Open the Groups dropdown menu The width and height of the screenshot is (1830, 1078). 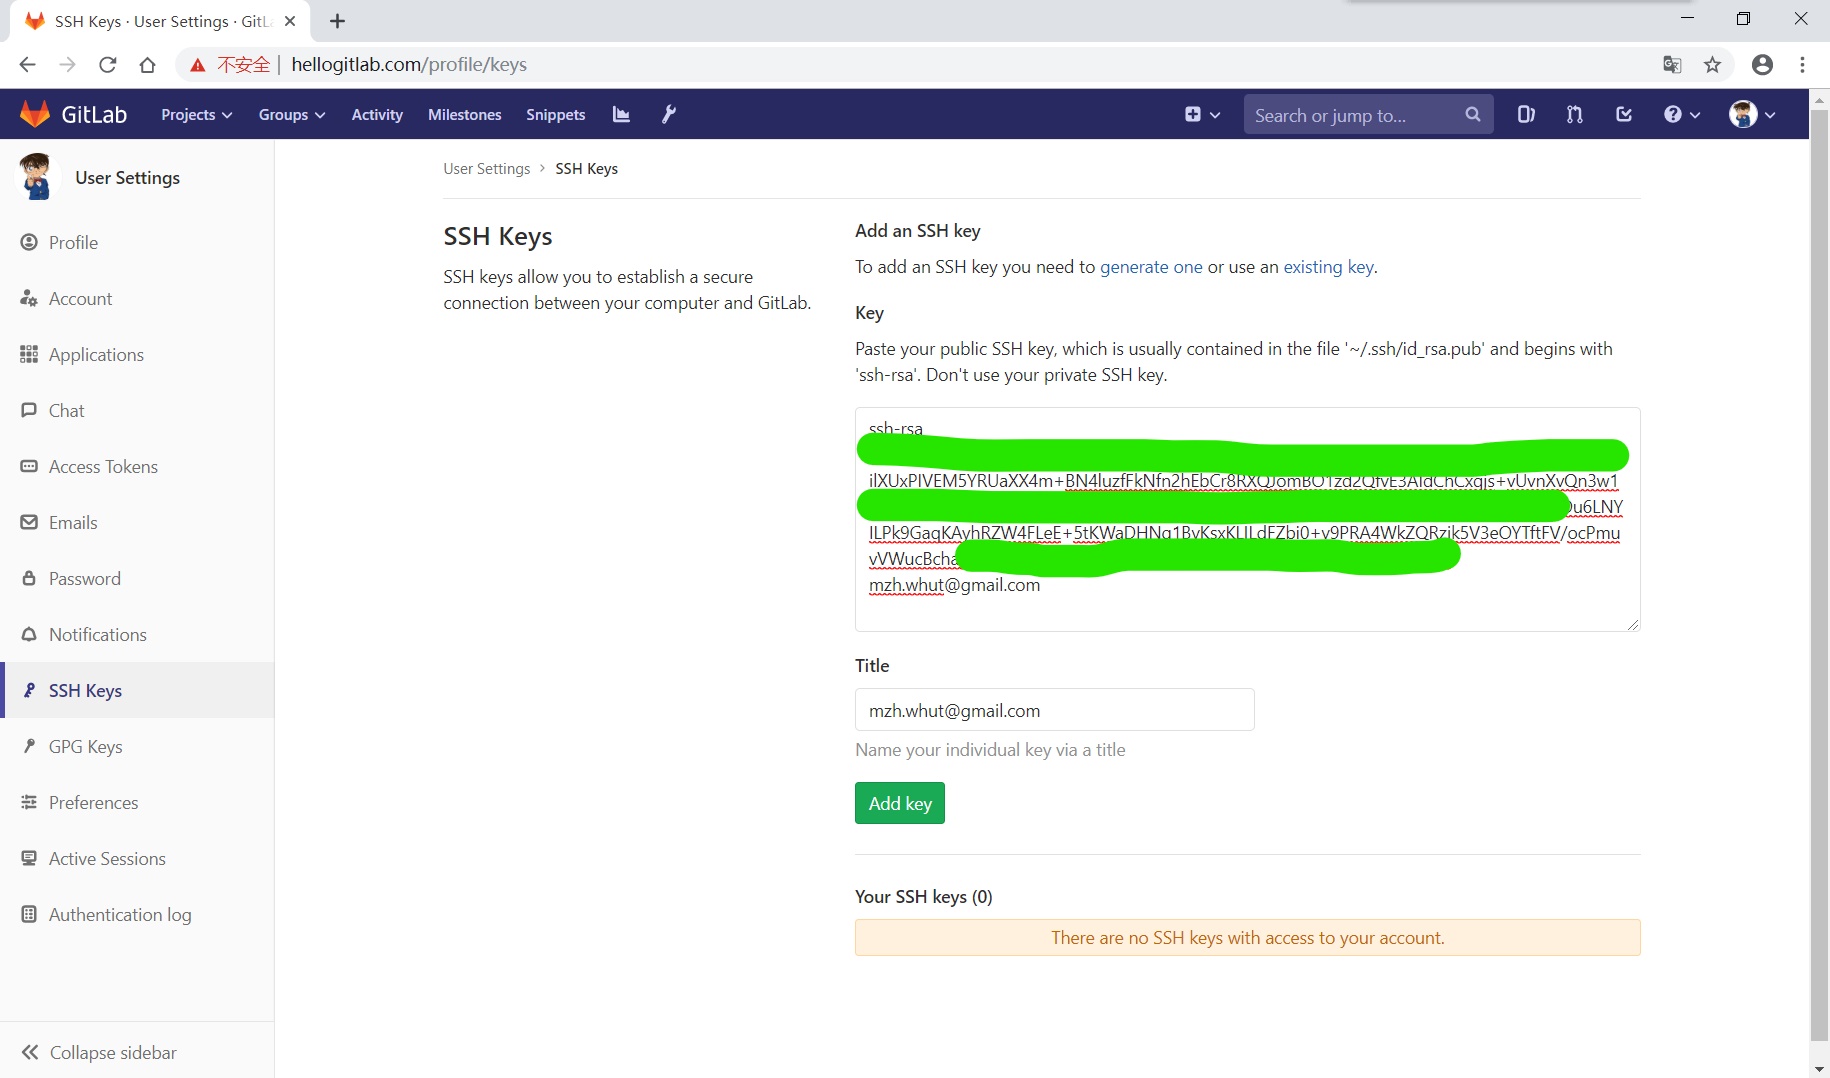pyautogui.click(x=291, y=115)
